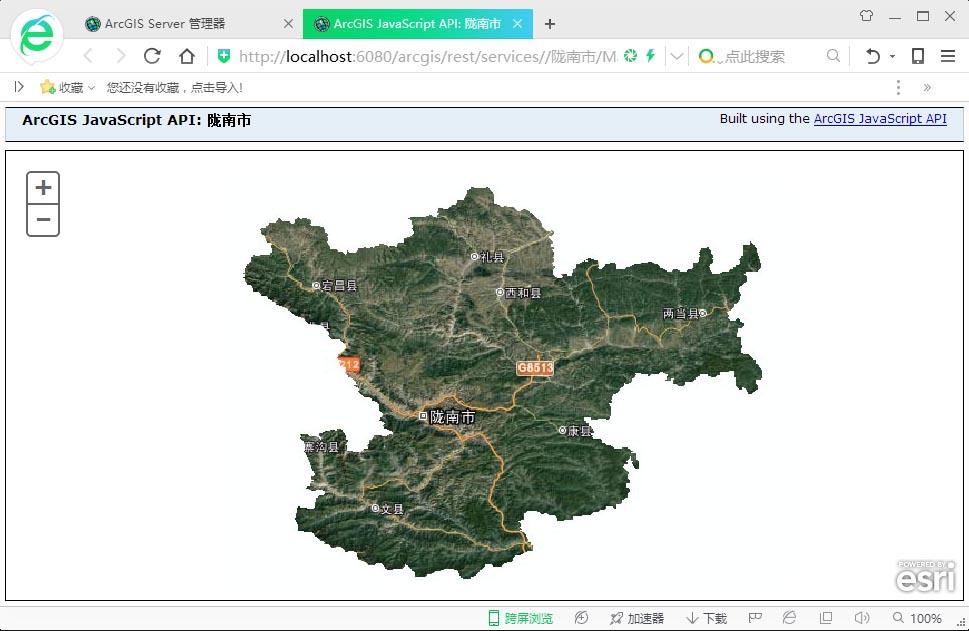Expand the bookmarks bar overflow chevrons
The width and height of the screenshot is (969, 631).
[x=927, y=88]
